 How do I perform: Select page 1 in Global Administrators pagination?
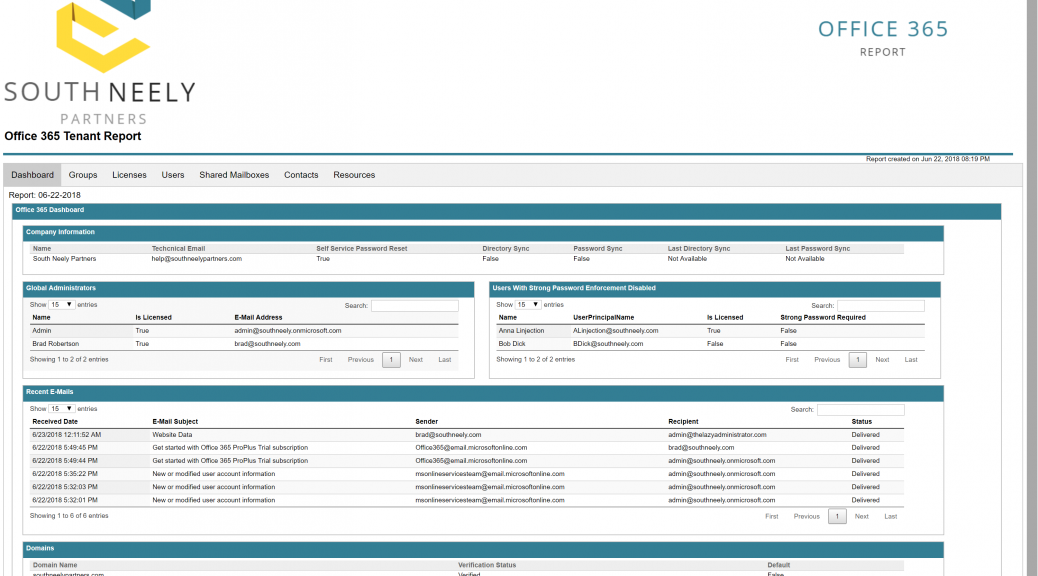[391, 360]
